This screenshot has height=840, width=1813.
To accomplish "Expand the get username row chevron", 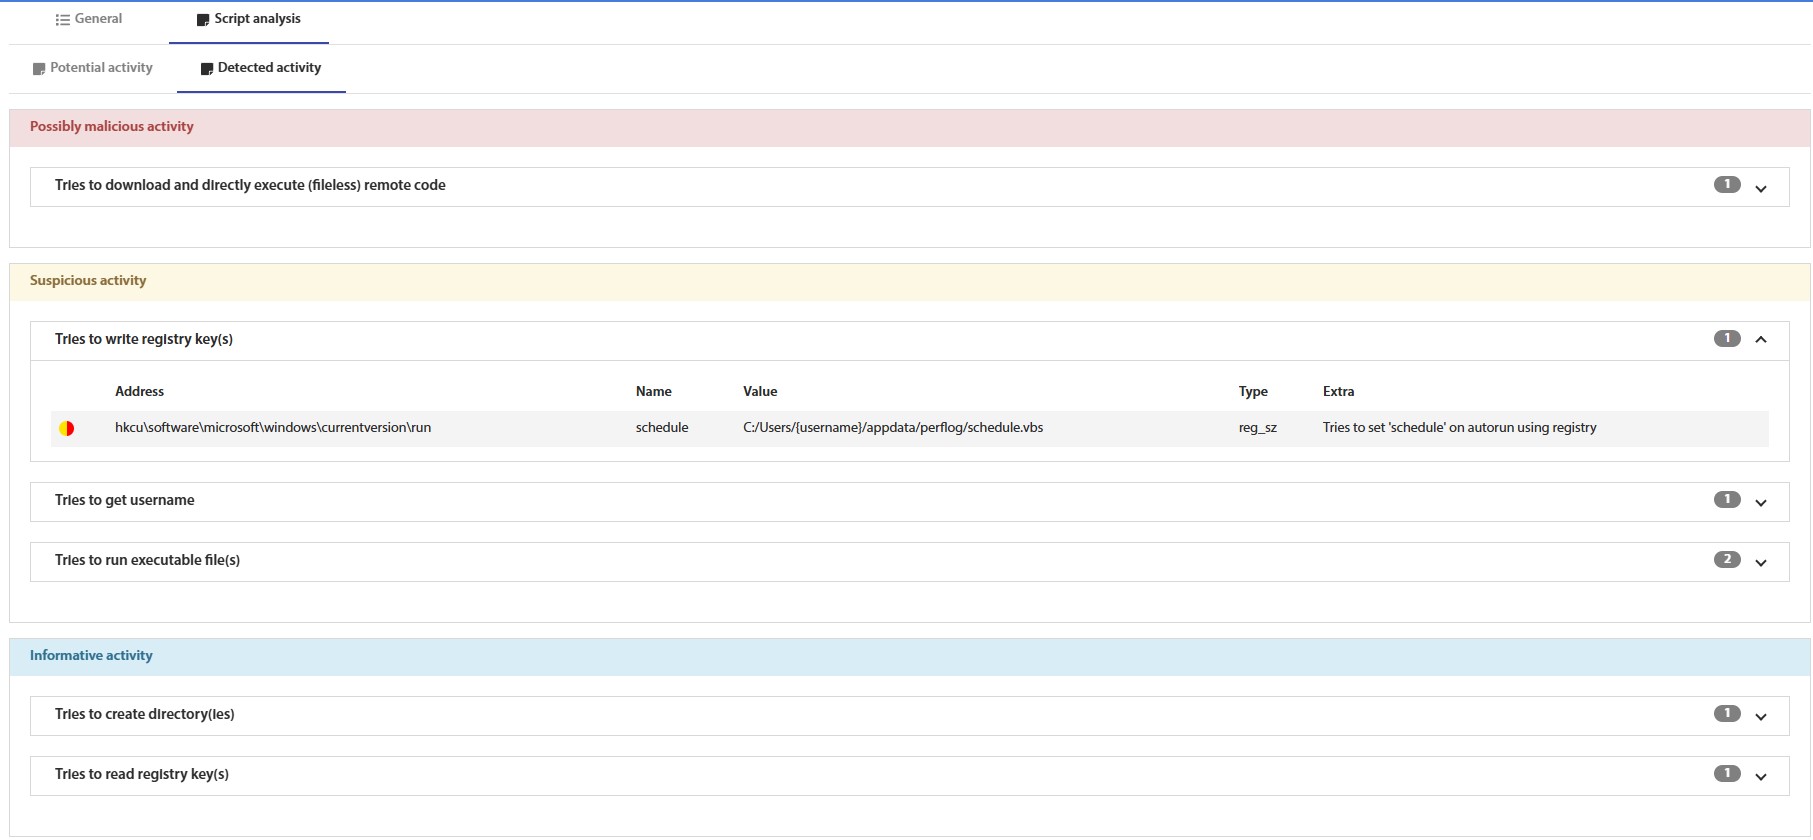I will (1761, 502).
